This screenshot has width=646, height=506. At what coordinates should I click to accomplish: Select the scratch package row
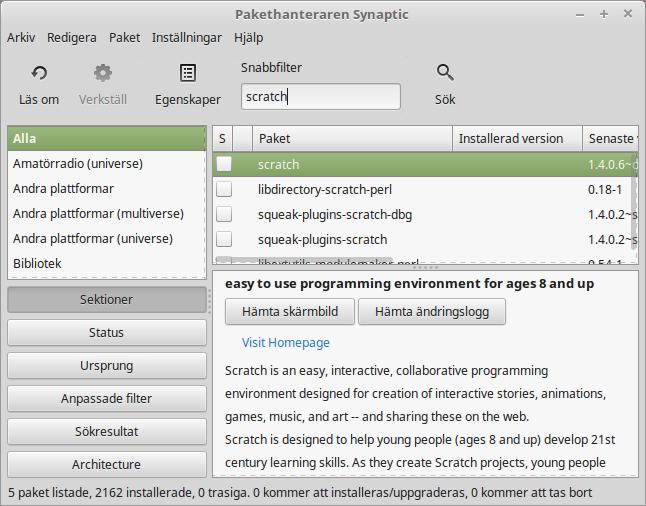pyautogui.click(x=425, y=164)
